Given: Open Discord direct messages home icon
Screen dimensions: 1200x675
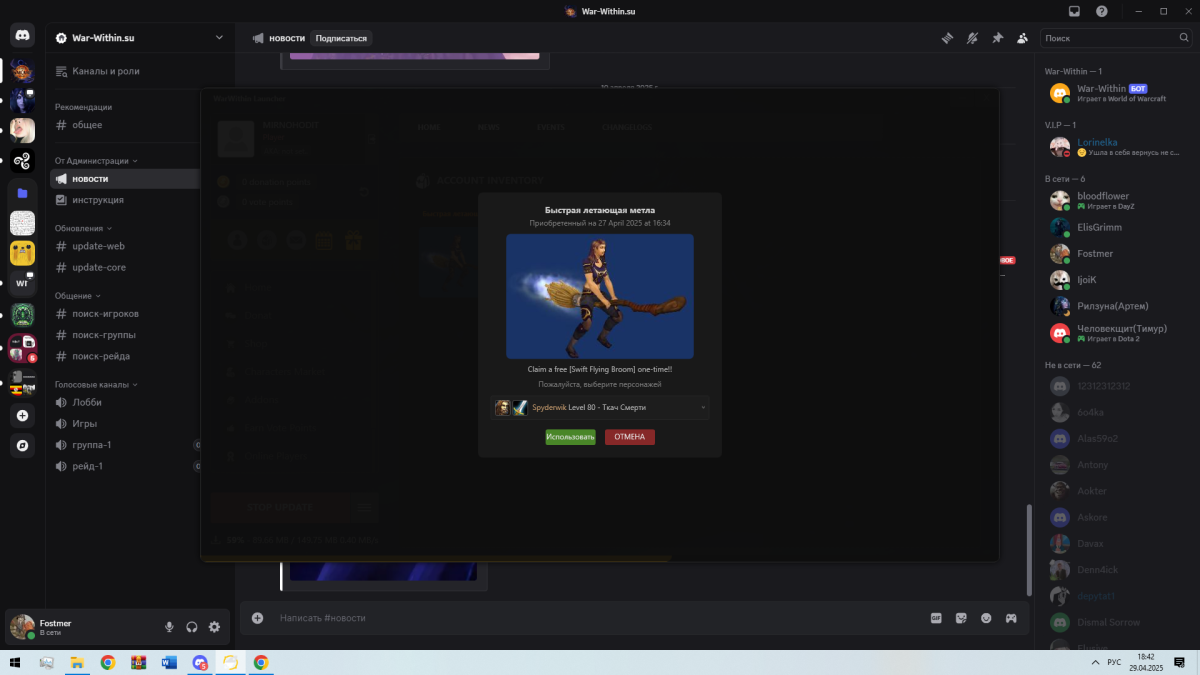Looking at the screenshot, I should click(x=22, y=36).
